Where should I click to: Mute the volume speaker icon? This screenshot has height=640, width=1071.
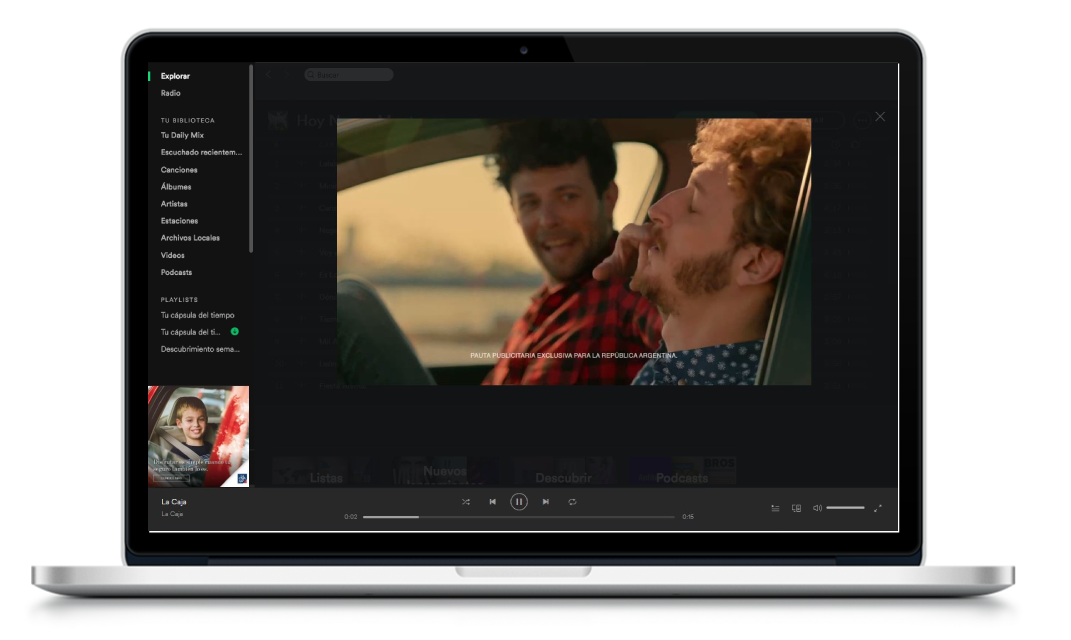(x=817, y=508)
